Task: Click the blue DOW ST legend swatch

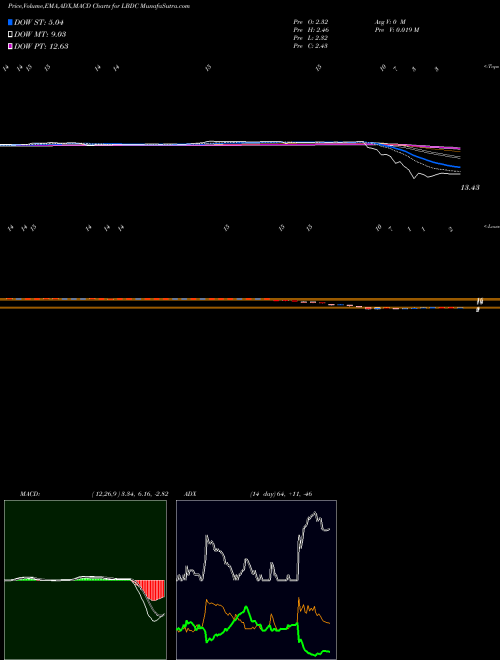Action: [10, 22]
